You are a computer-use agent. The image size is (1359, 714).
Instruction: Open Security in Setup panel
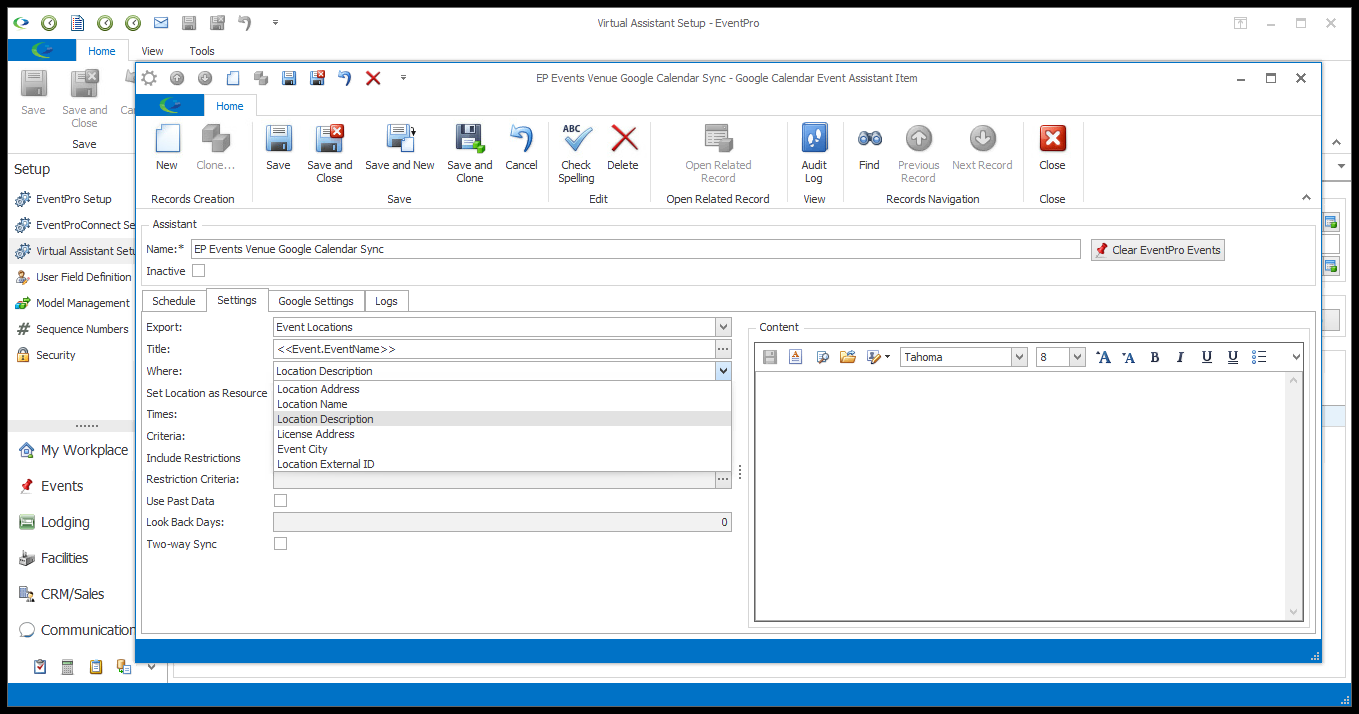pos(56,355)
